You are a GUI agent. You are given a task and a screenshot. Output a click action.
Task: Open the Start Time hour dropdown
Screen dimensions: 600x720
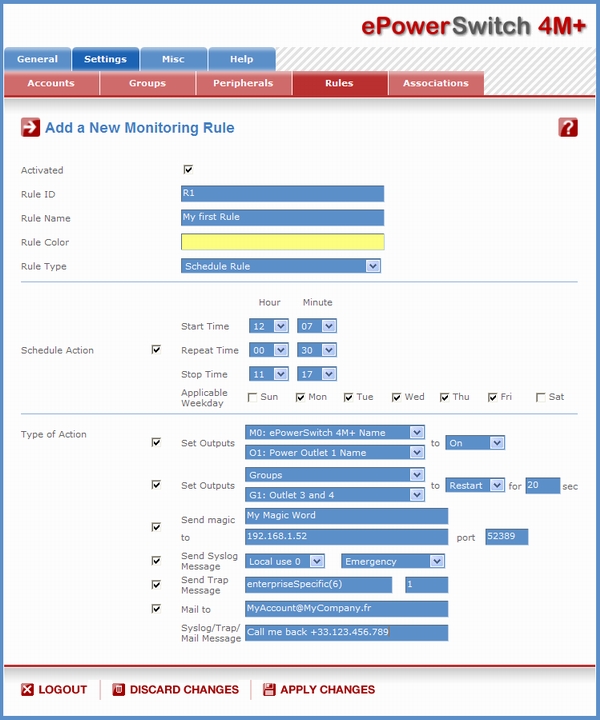pos(269,326)
